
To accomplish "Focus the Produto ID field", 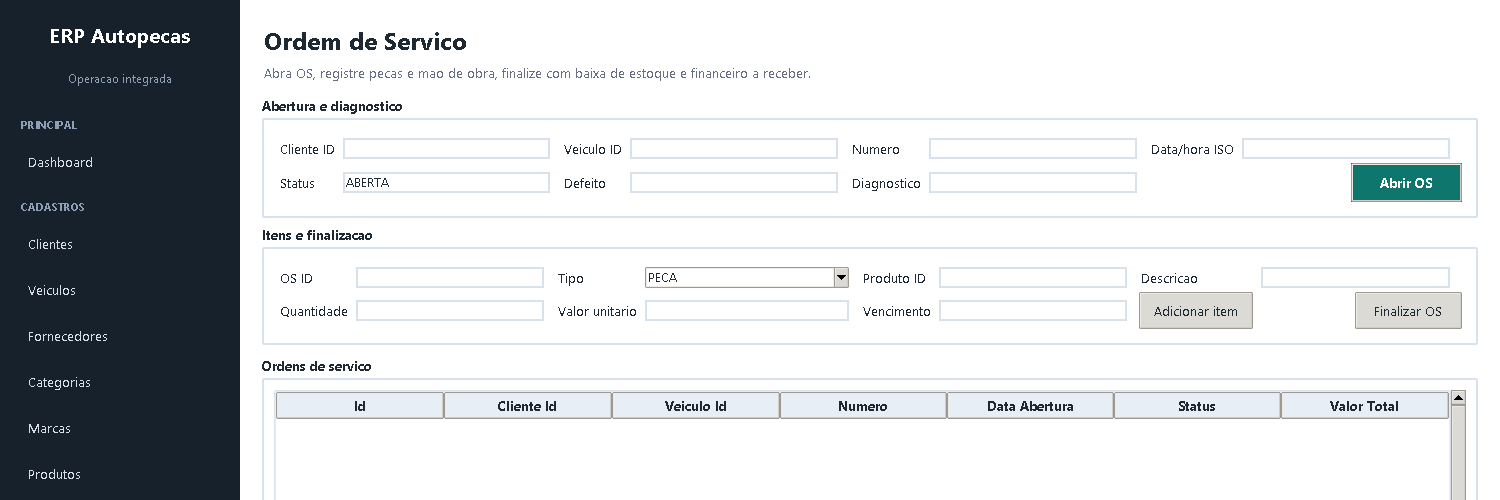I will [1033, 278].
